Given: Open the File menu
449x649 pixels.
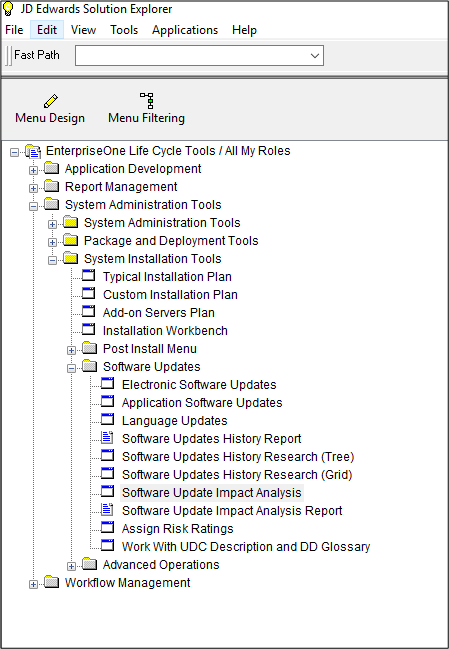Looking at the screenshot, I should coord(14,30).
